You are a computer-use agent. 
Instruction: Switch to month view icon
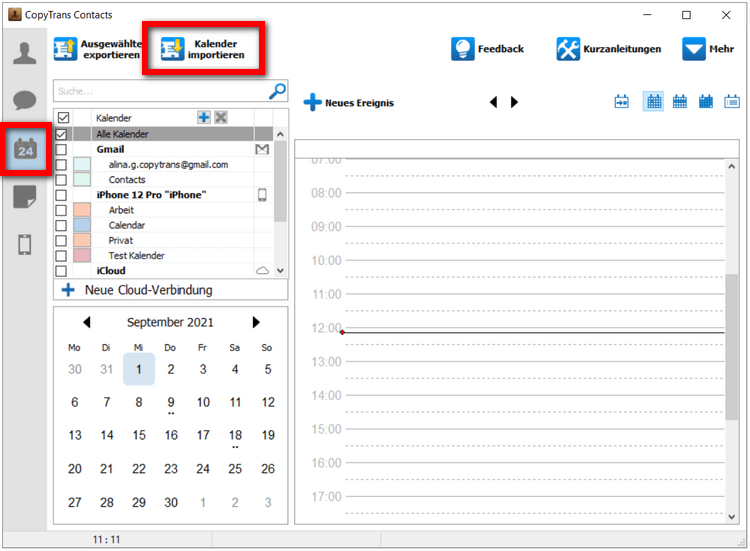(x=706, y=101)
